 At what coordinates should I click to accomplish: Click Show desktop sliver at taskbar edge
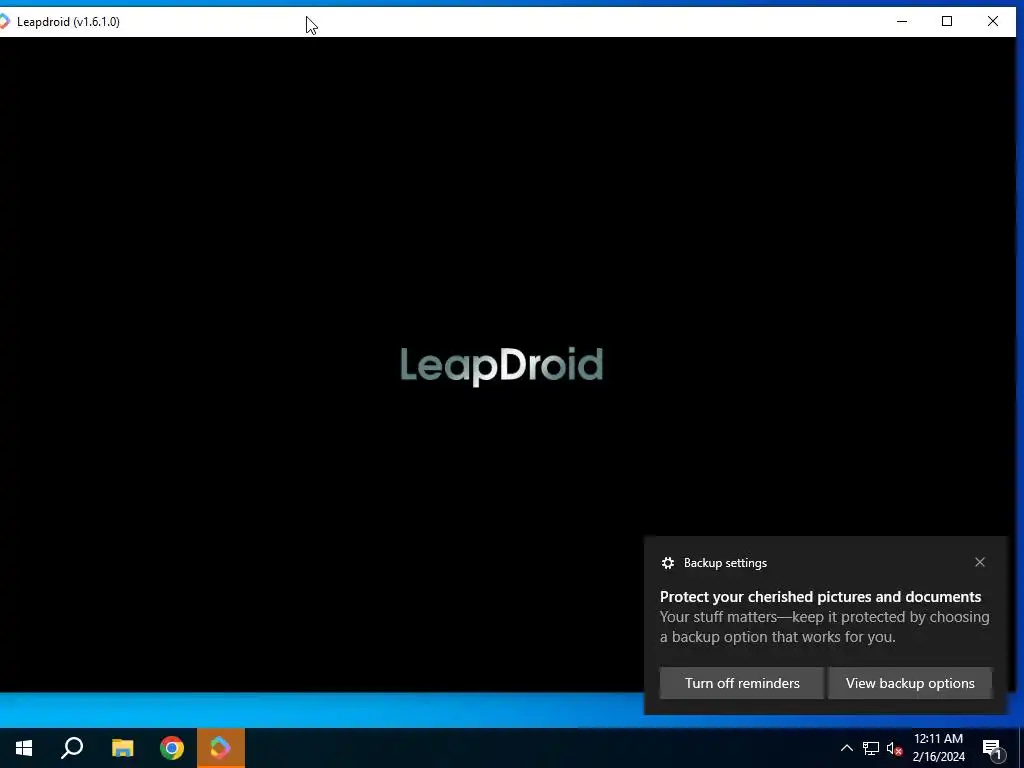1021,748
